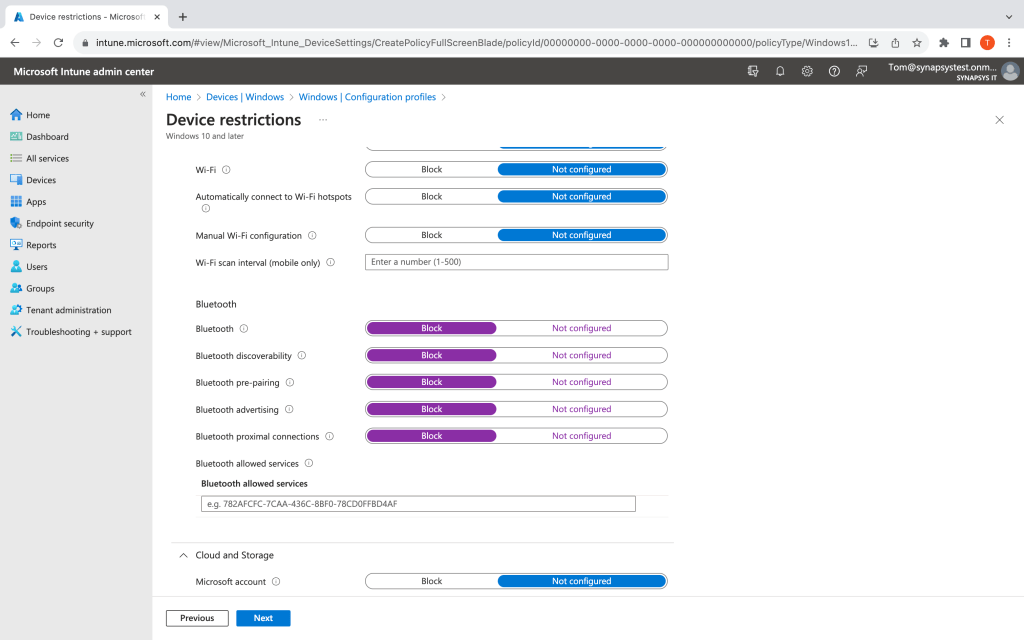This screenshot has height=640, width=1024.
Task: Open Tenant administration in sidebar
Action: pos(68,310)
